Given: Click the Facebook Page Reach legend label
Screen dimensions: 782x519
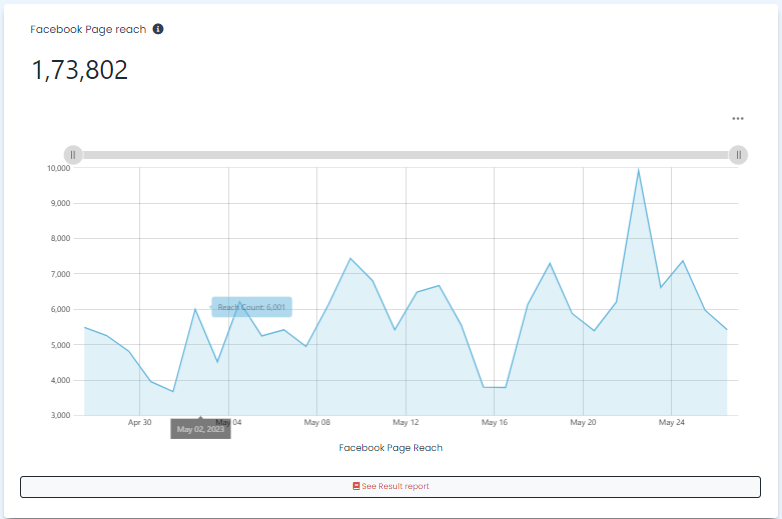Looking at the screenshot, I should coord(390,448).
